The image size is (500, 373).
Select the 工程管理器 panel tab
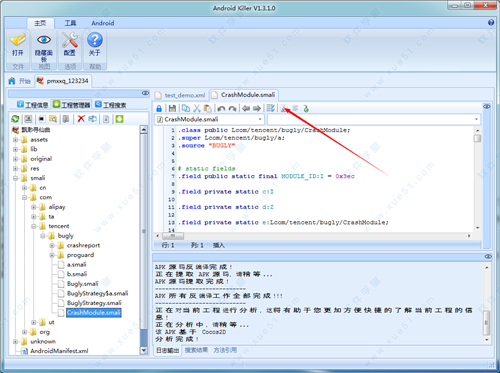pyautogui.click(x=71, y=105)
